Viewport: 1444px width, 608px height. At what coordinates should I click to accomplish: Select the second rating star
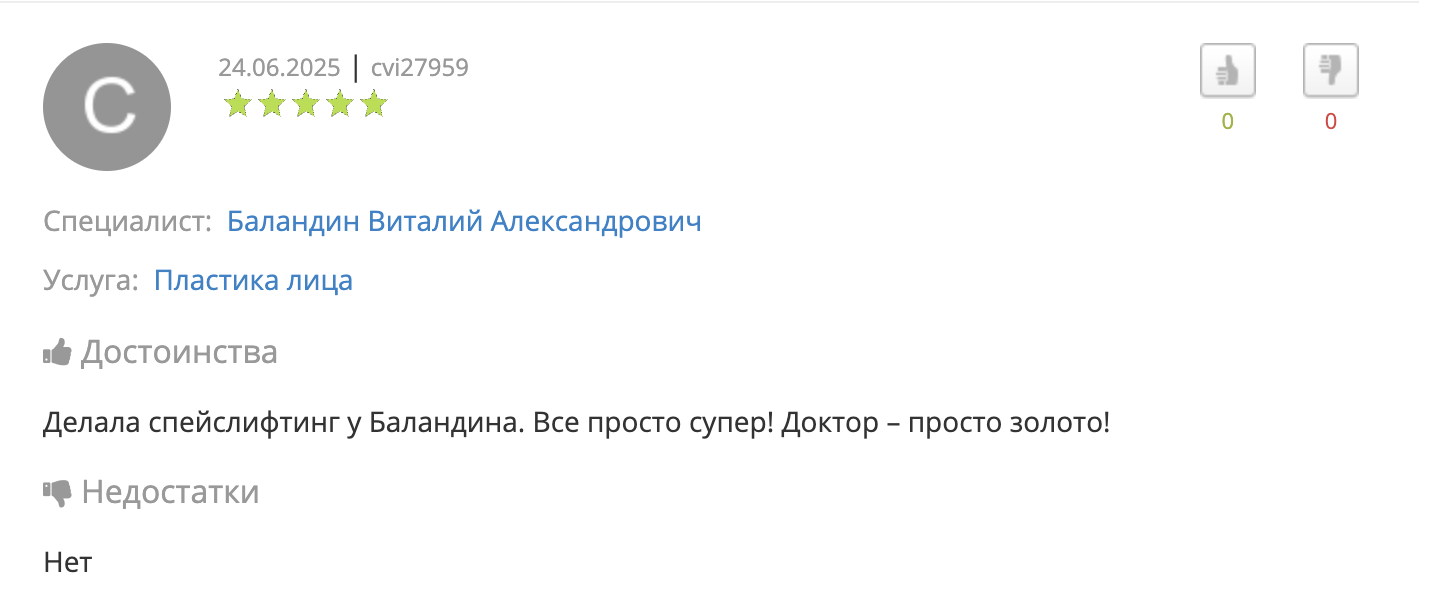pyautogui.click(x=271, y=104)
